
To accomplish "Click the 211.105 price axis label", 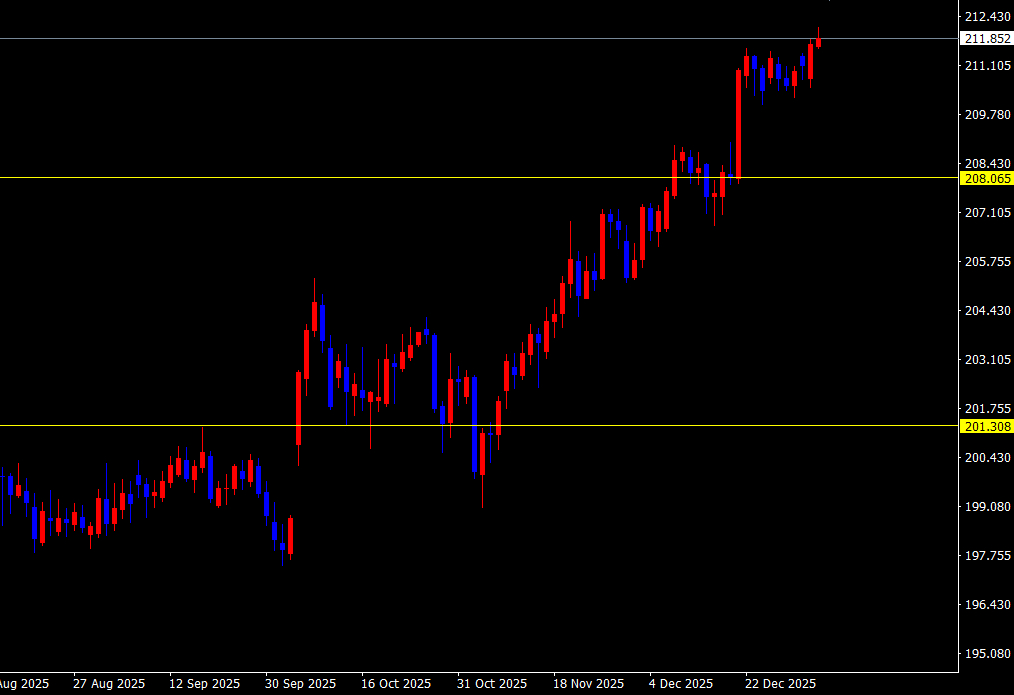I will click(x=987, y=65).
